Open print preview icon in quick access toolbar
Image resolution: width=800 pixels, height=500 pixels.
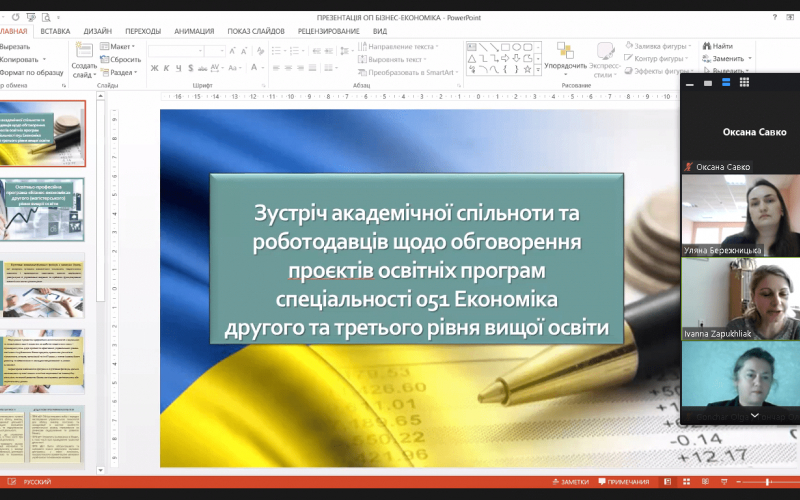pos(46,17)
